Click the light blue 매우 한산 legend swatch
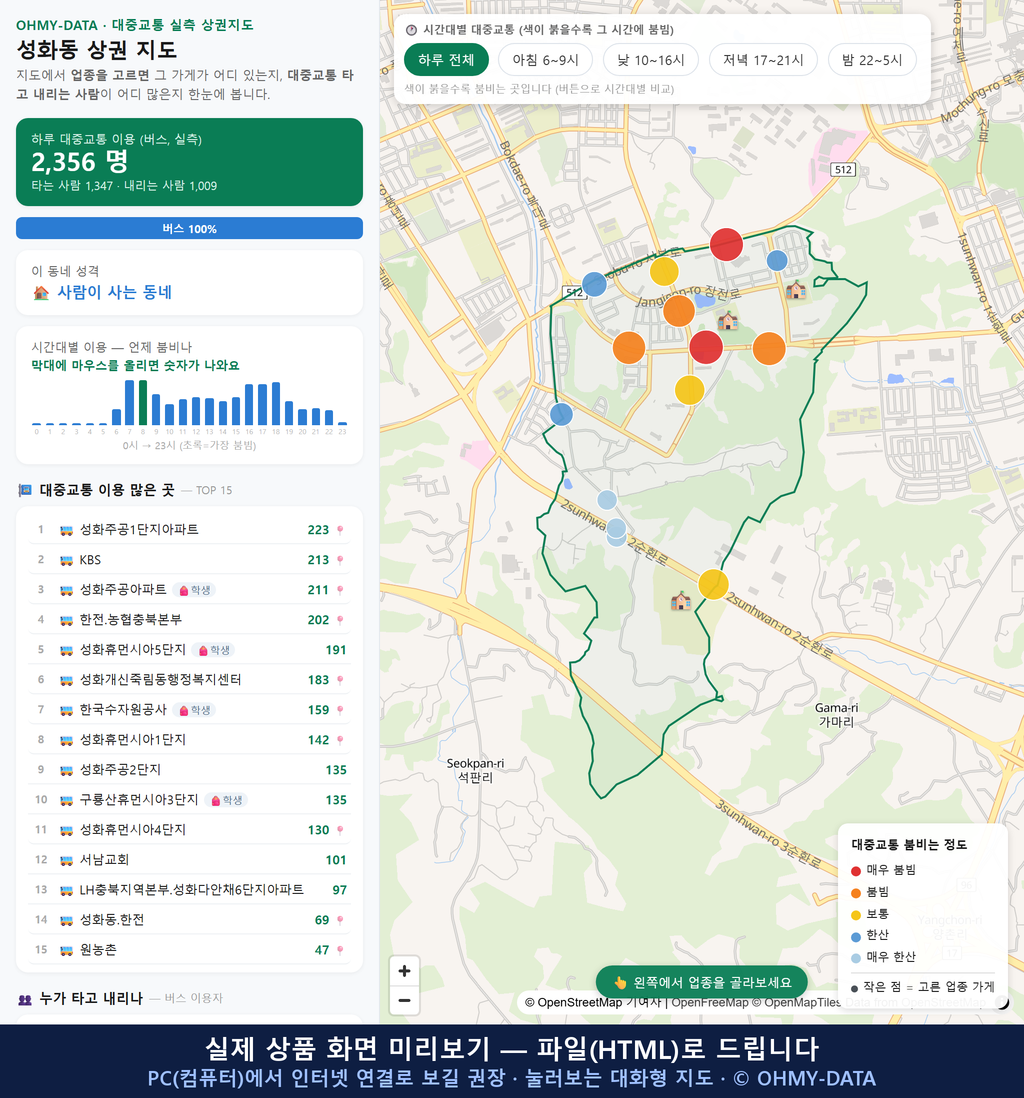The height and width of the screenshot is (1098, 1024). [x=855, y=958]
